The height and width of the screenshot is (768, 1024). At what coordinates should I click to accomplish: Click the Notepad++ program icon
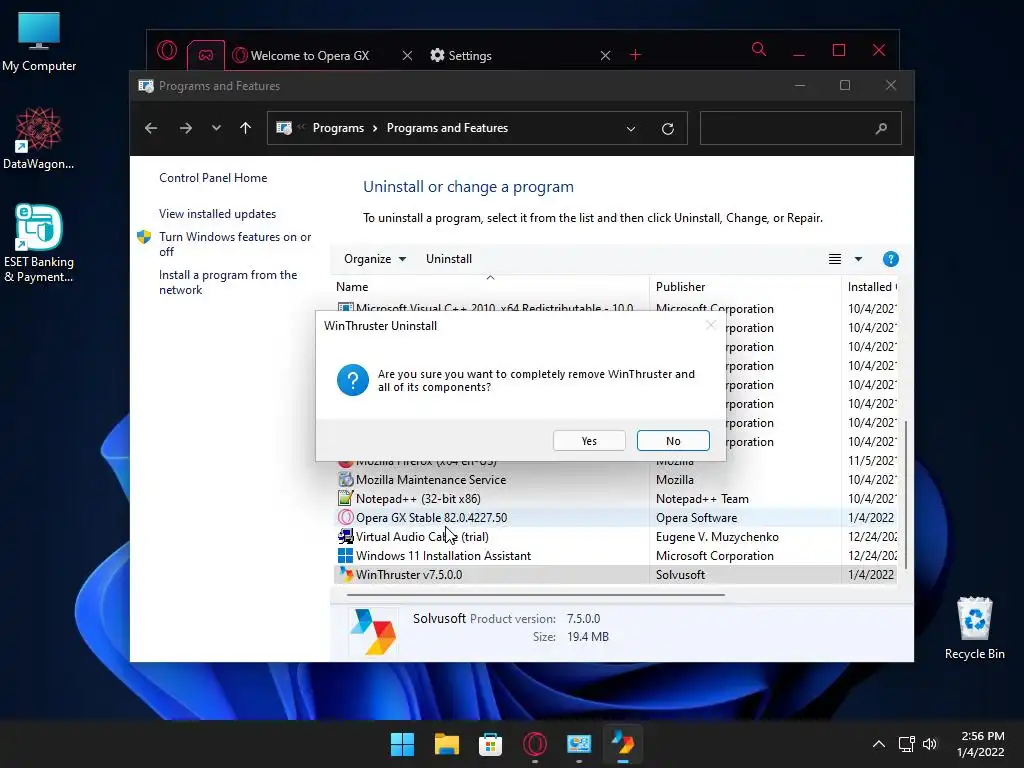[x=345, y=498]
